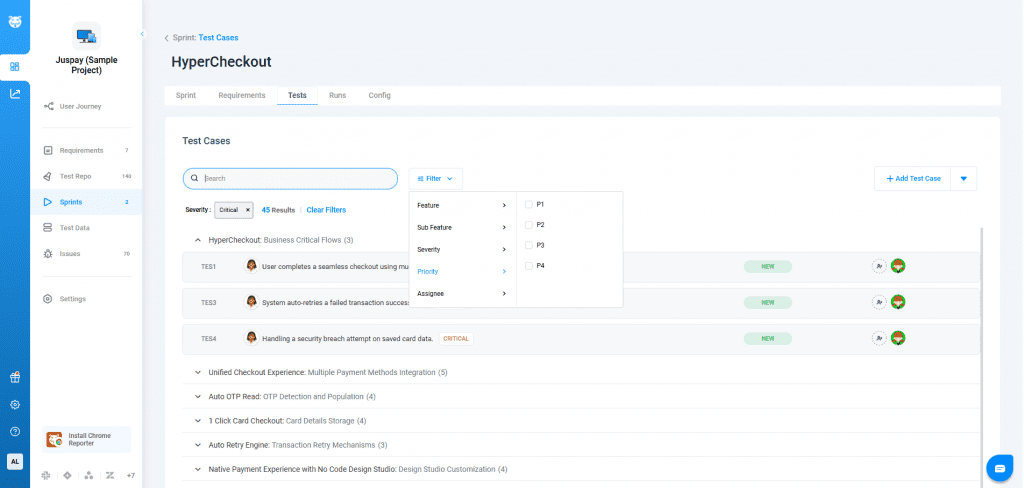Screen dimensions: 1024x488
Task: Open the dashboard grid icon in left rail
Action: point(14,67)
